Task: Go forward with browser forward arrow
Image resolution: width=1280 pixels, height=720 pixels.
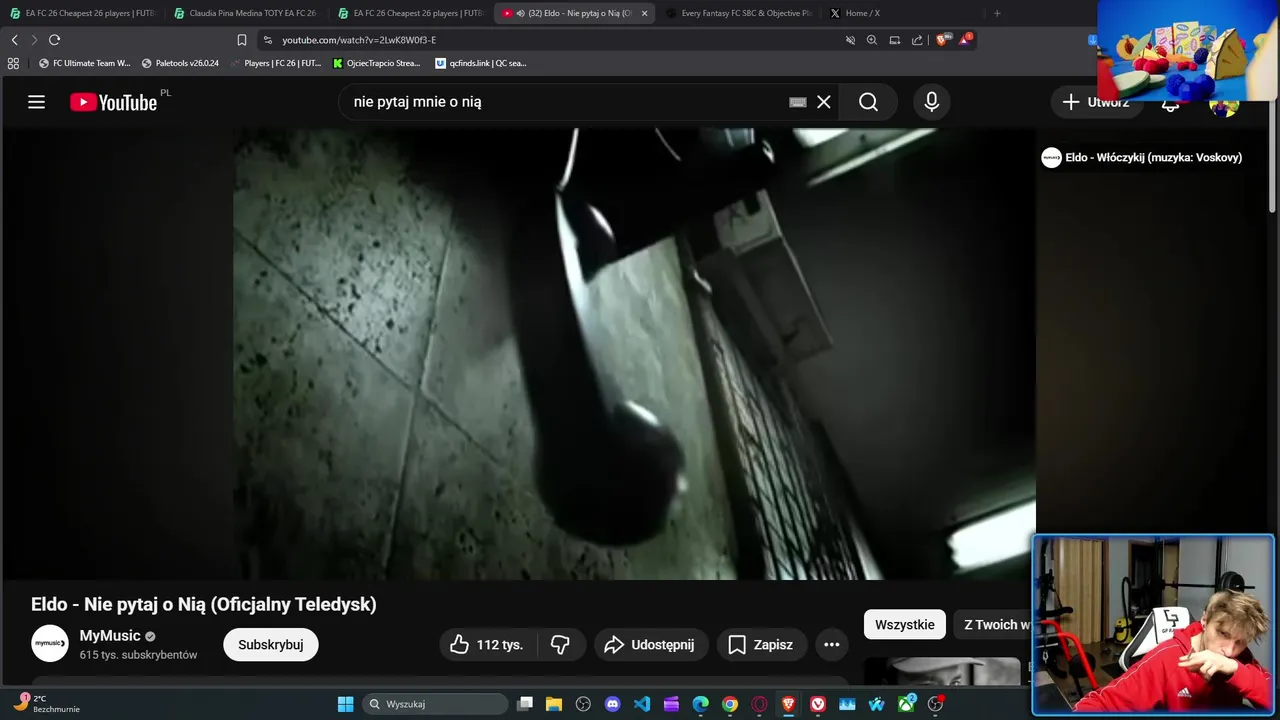Action: [34, 40]
